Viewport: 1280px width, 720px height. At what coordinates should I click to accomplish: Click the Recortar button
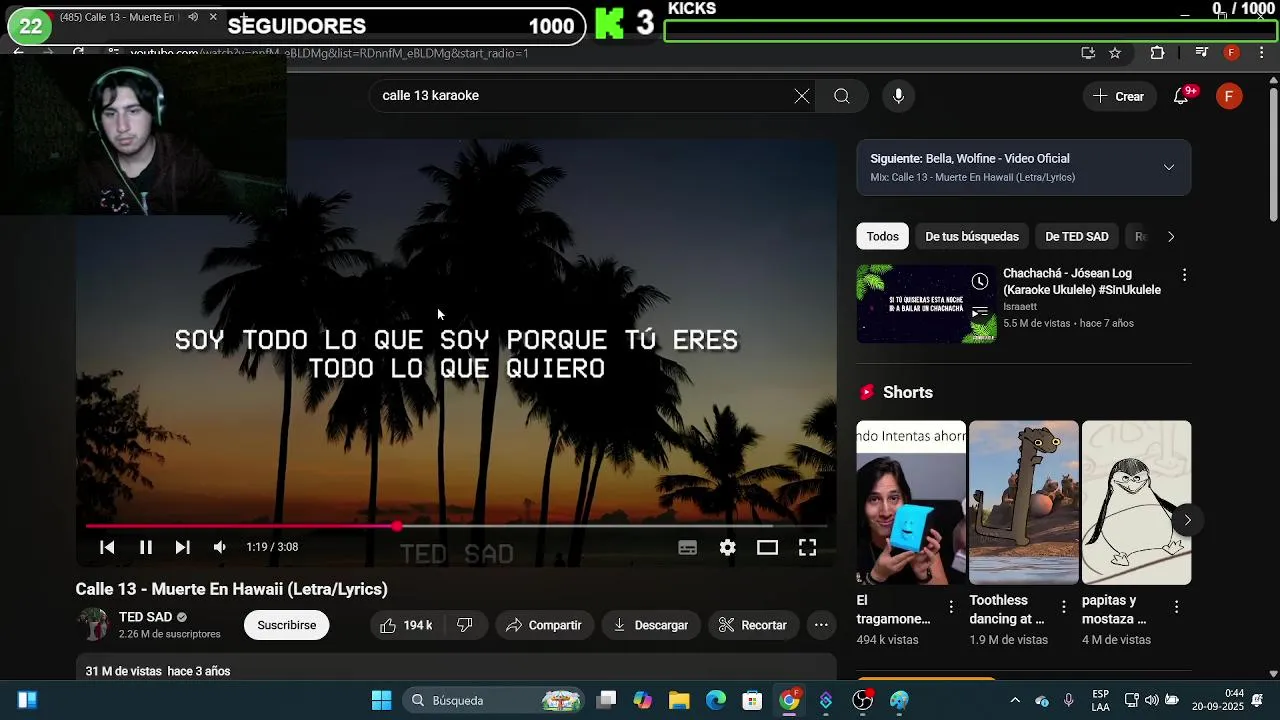click(754, 625)
